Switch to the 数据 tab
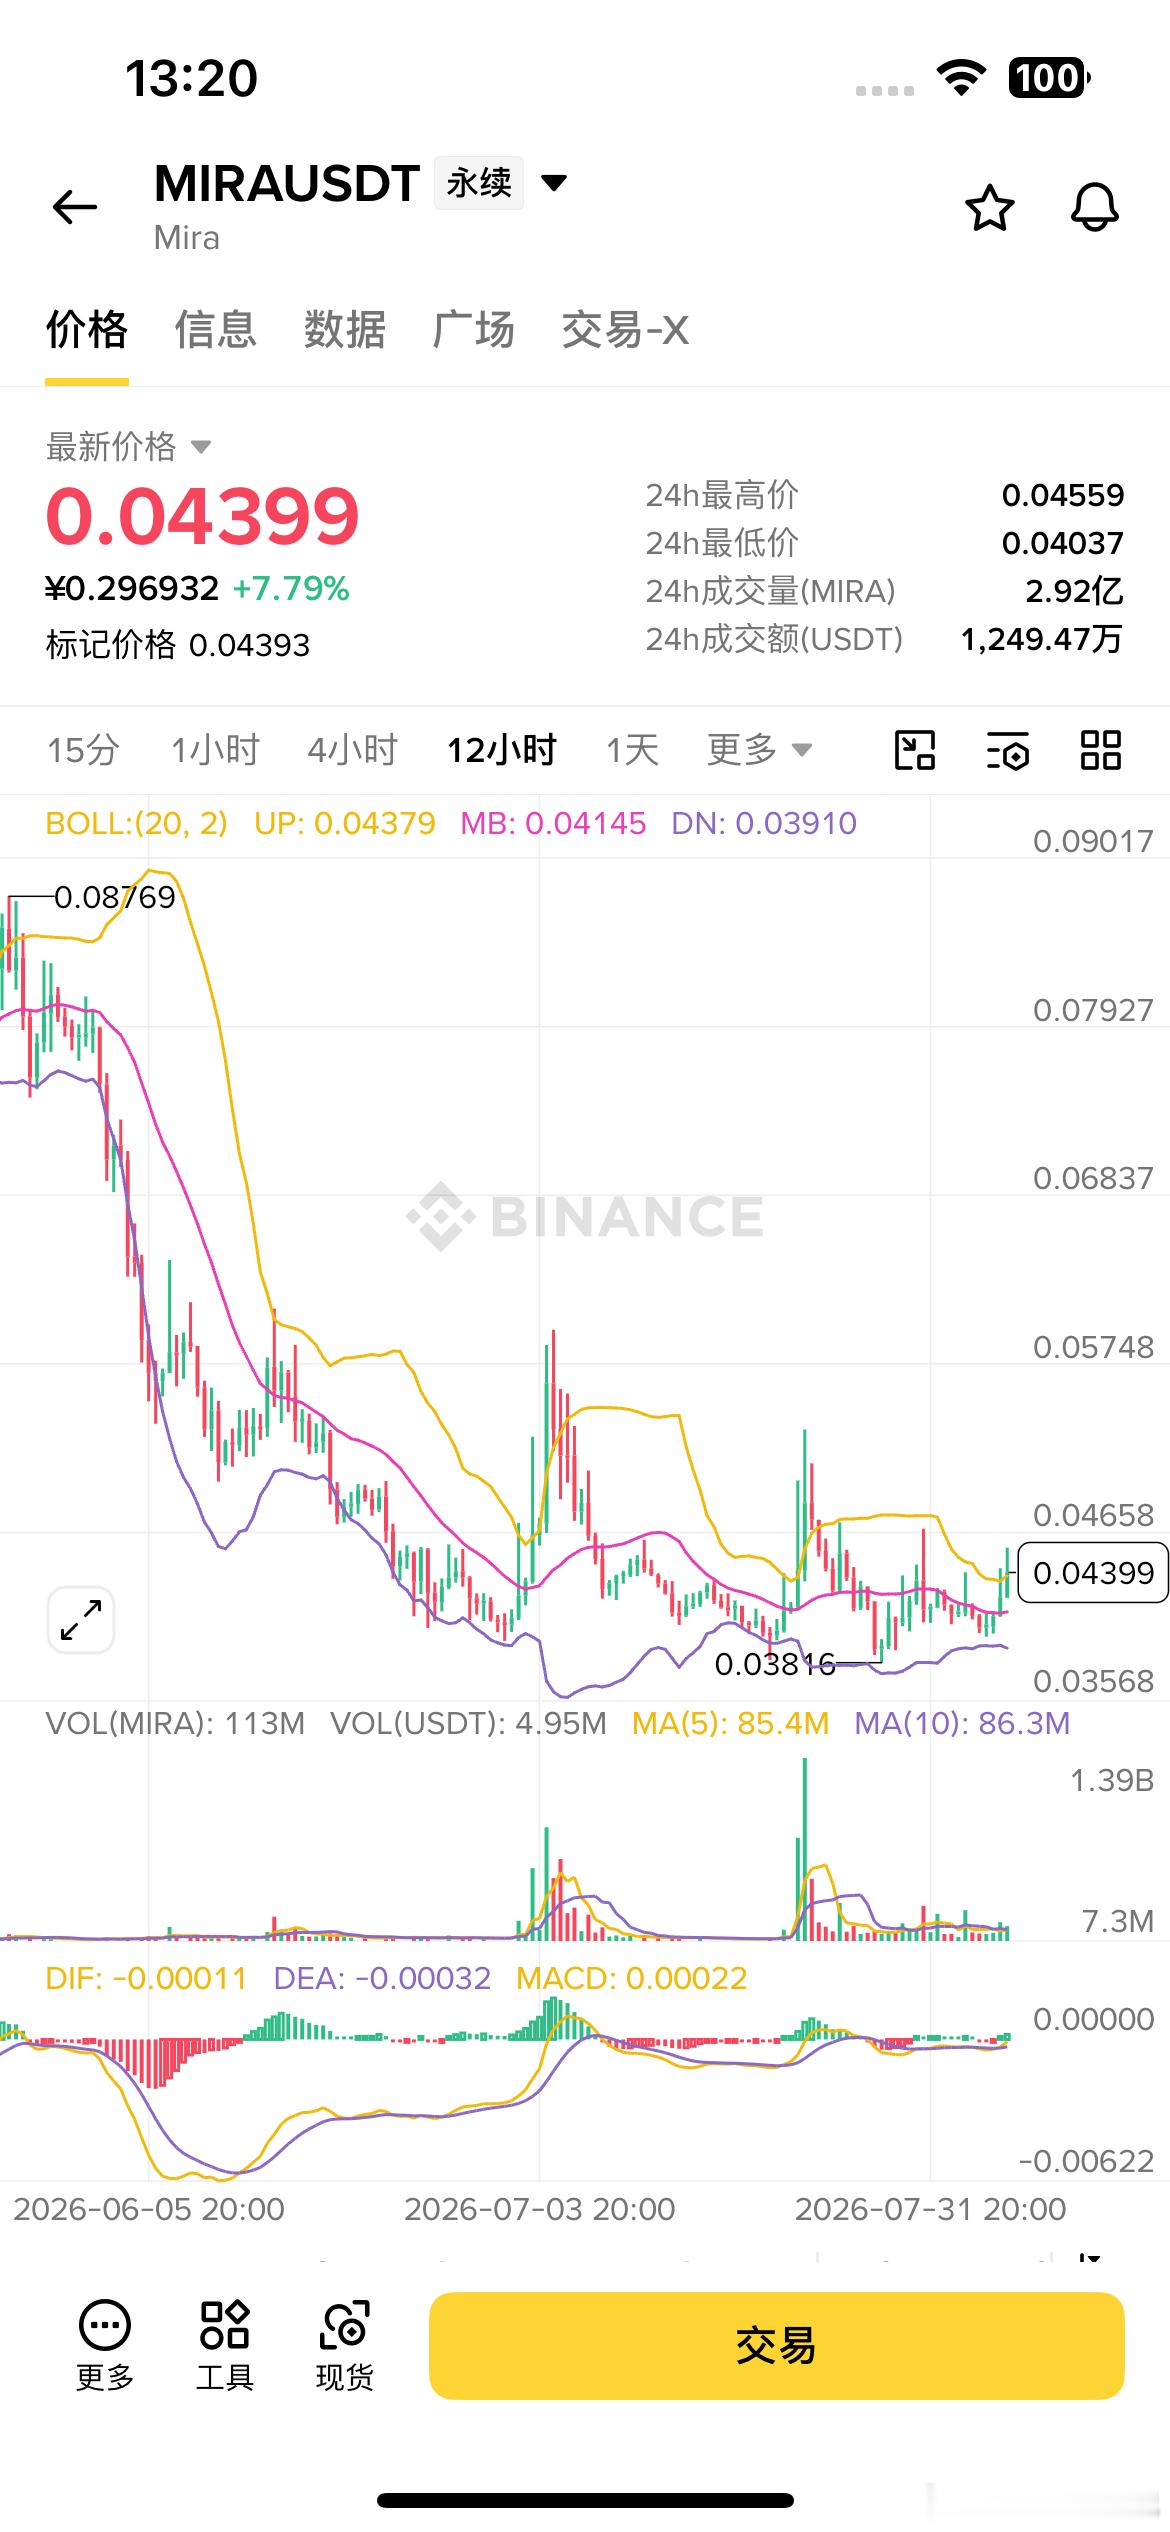The width and height of the screenshot is (1170, 2532). pos(345,330)
